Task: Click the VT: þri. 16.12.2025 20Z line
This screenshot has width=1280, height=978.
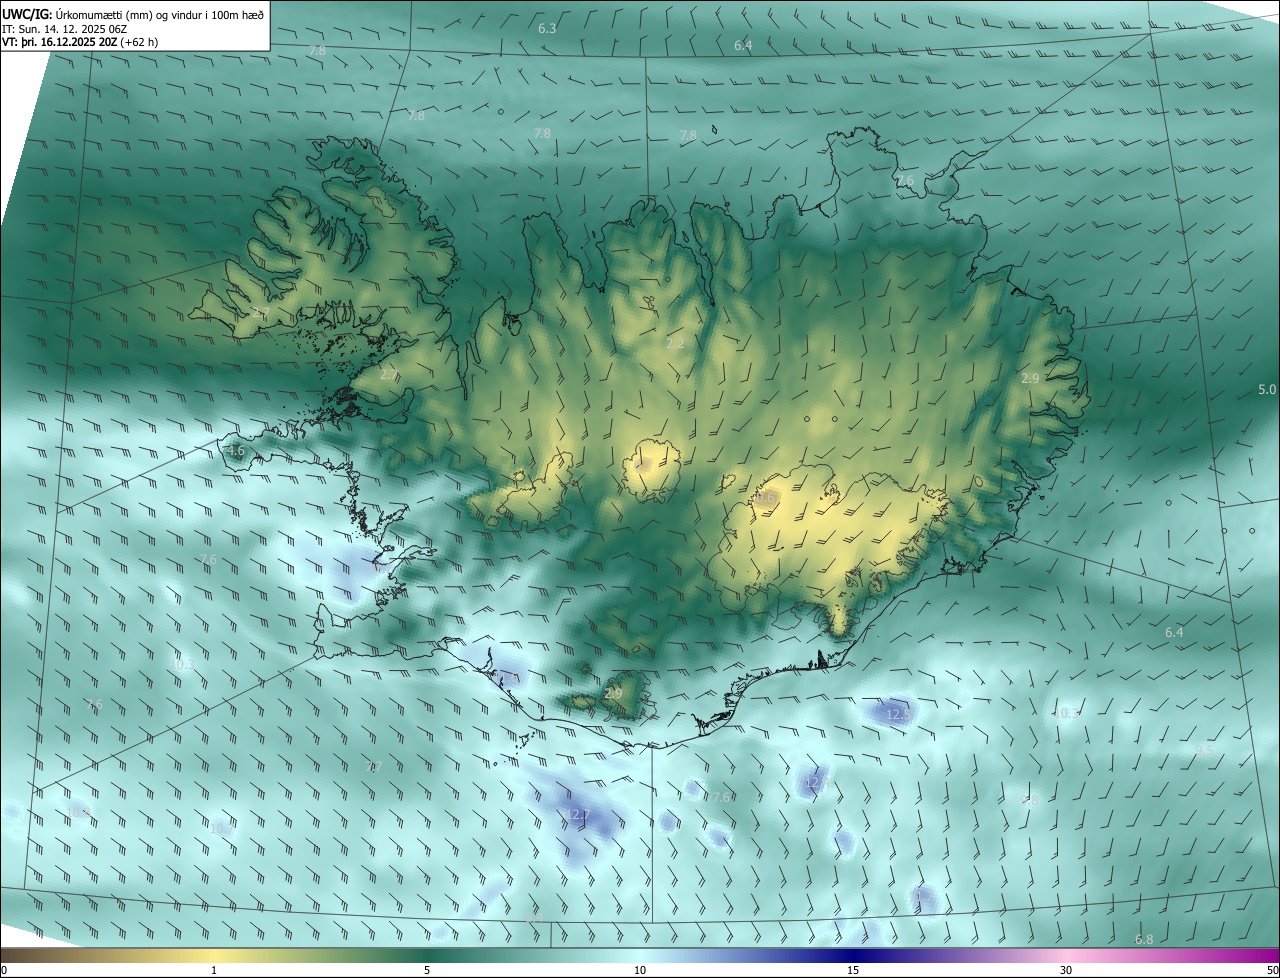Action: (x=80, y=42)
